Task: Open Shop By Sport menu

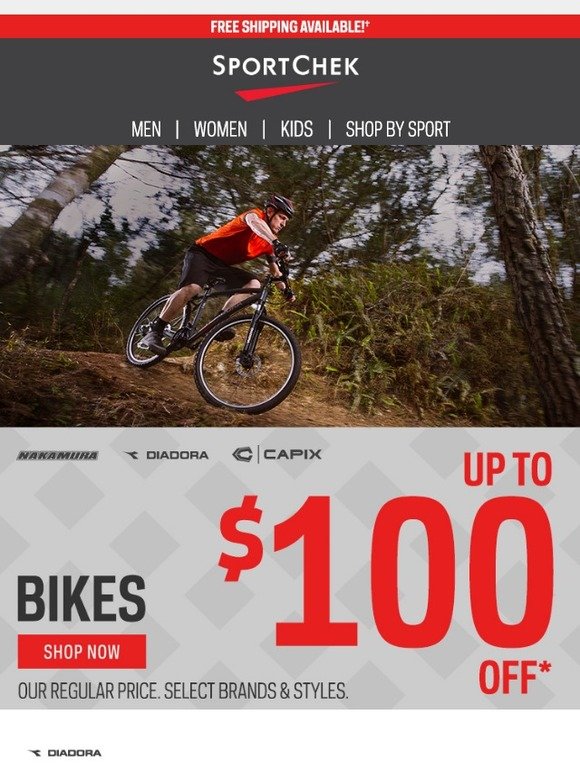Action: [x=398, y=129]
